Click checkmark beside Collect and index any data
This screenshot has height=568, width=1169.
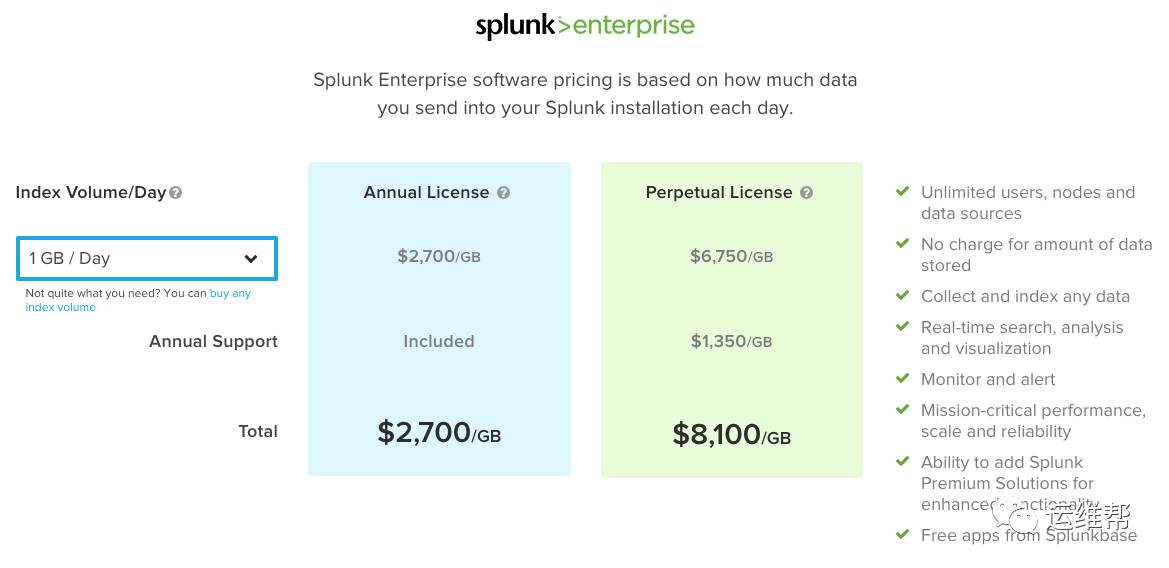[902, 296]
